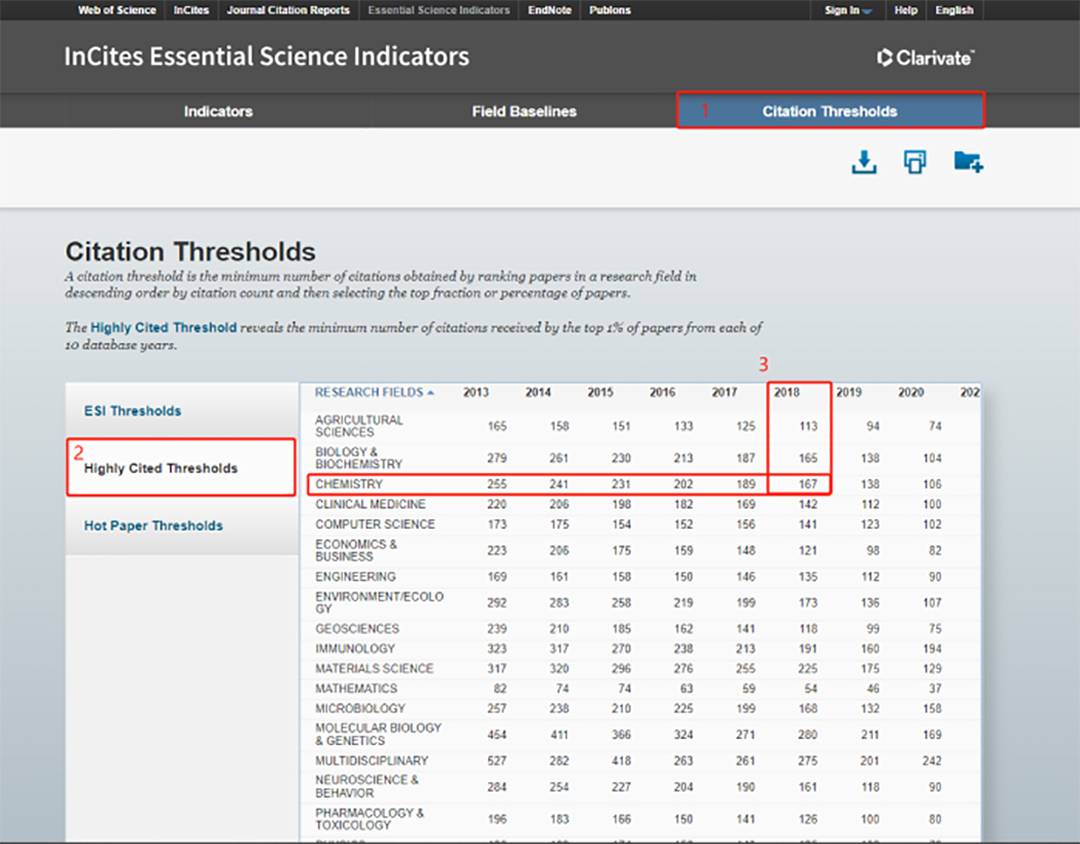
Task: Select the MATERIALS SCIENCE row label
Action: tap(374, 669)
